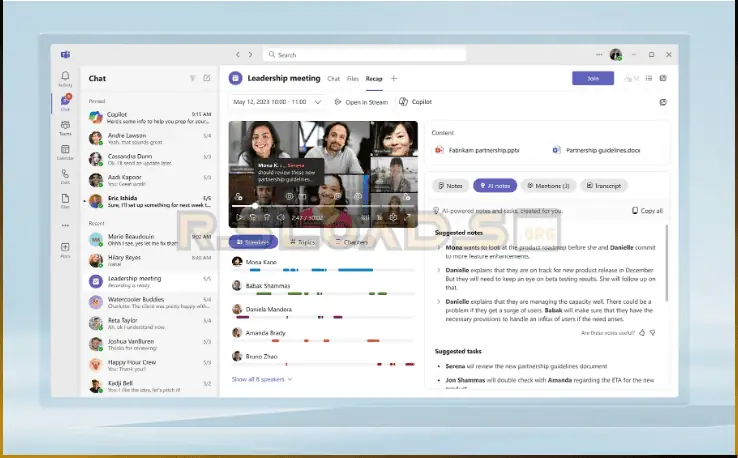Open video player settings gear

point(393,217)
